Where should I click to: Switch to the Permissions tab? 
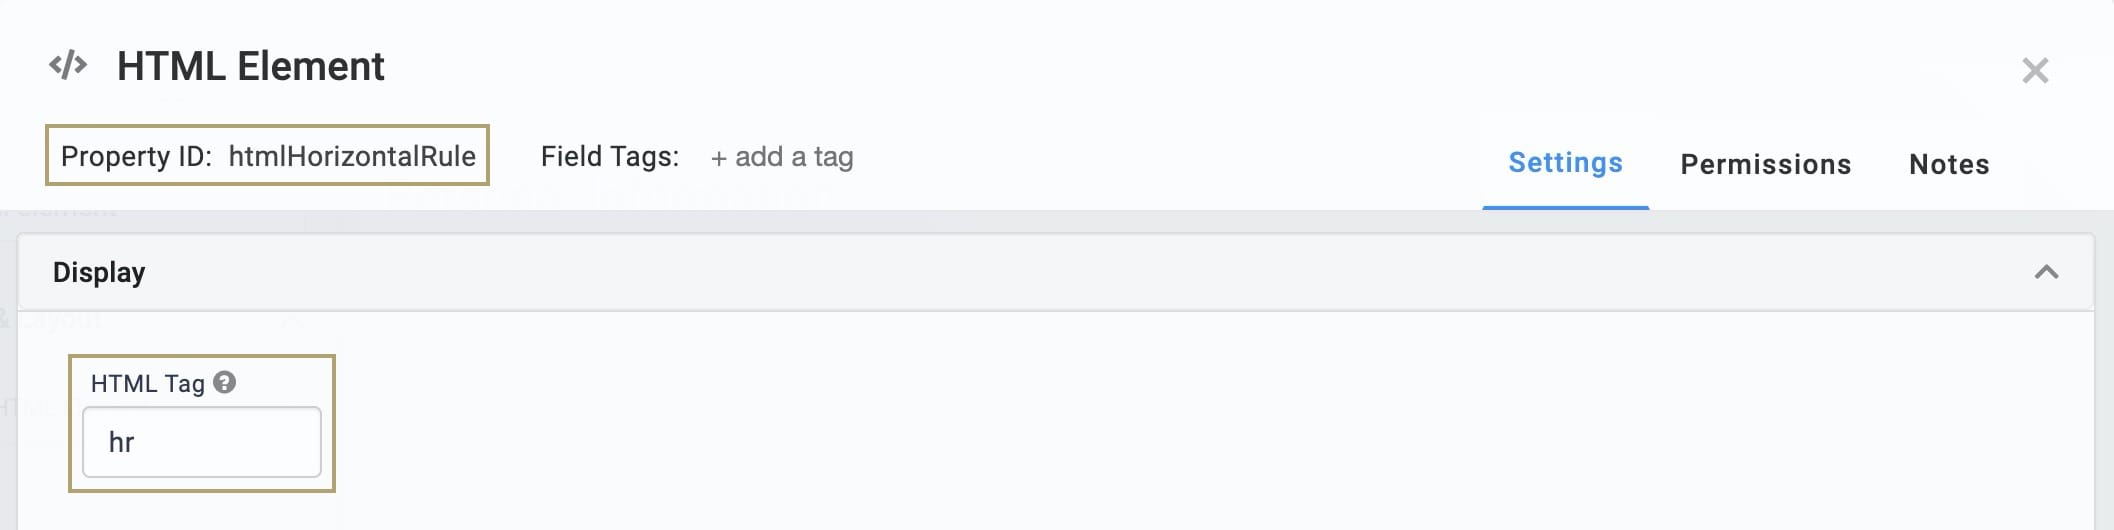[x=1765, y=164]
